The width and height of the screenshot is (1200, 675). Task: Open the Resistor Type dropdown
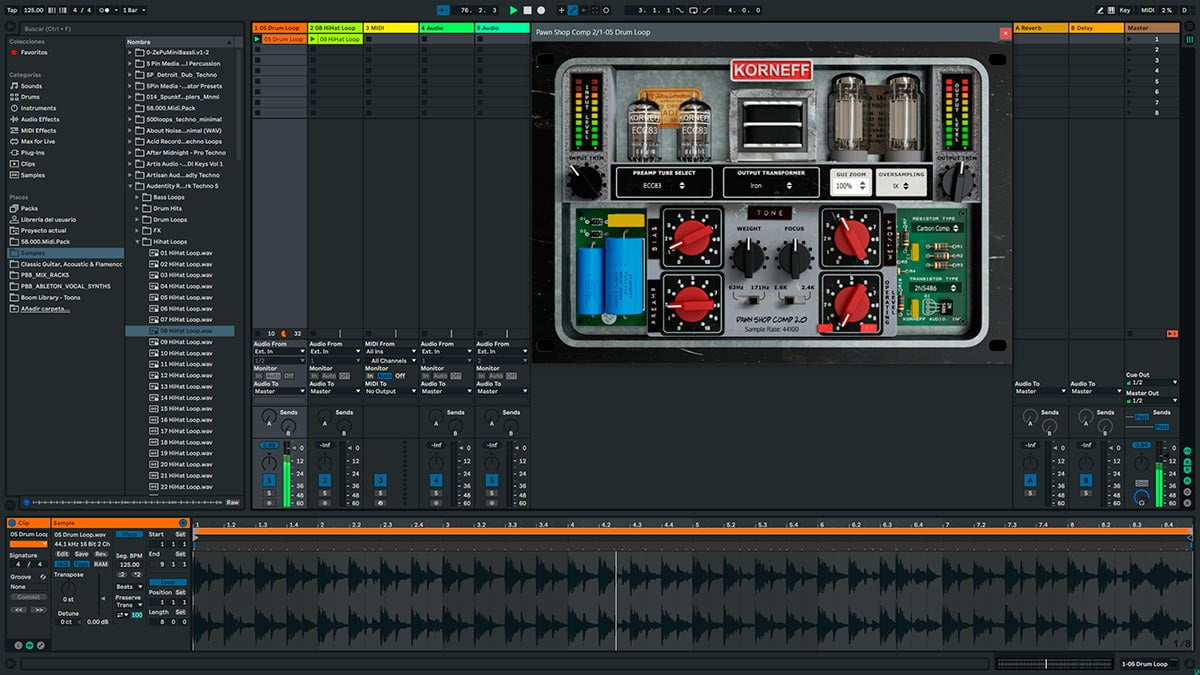tap(935, 228)
